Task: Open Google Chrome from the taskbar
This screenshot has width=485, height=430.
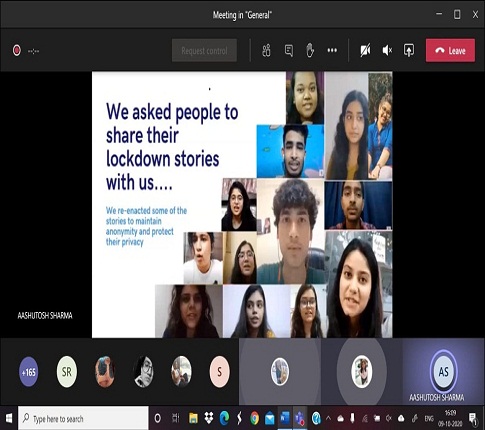Action: coord(254,418)
